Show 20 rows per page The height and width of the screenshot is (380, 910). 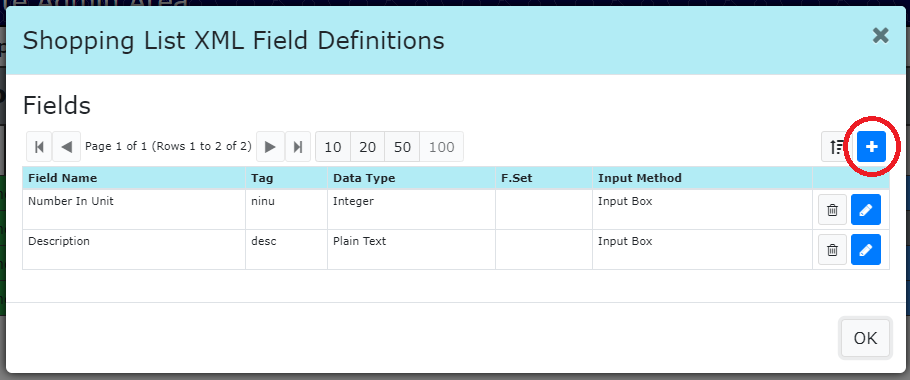pos(367,147)
